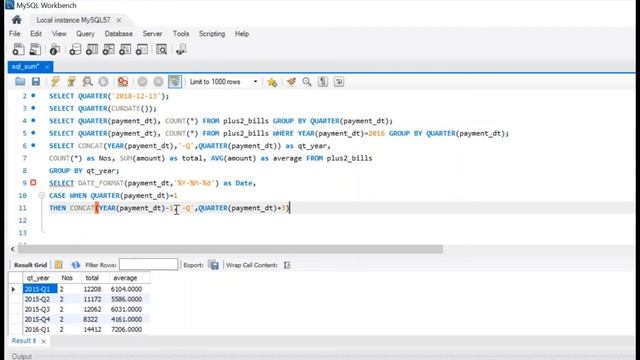
Task: Commit transaction toolbar icon
Action: 142,82
